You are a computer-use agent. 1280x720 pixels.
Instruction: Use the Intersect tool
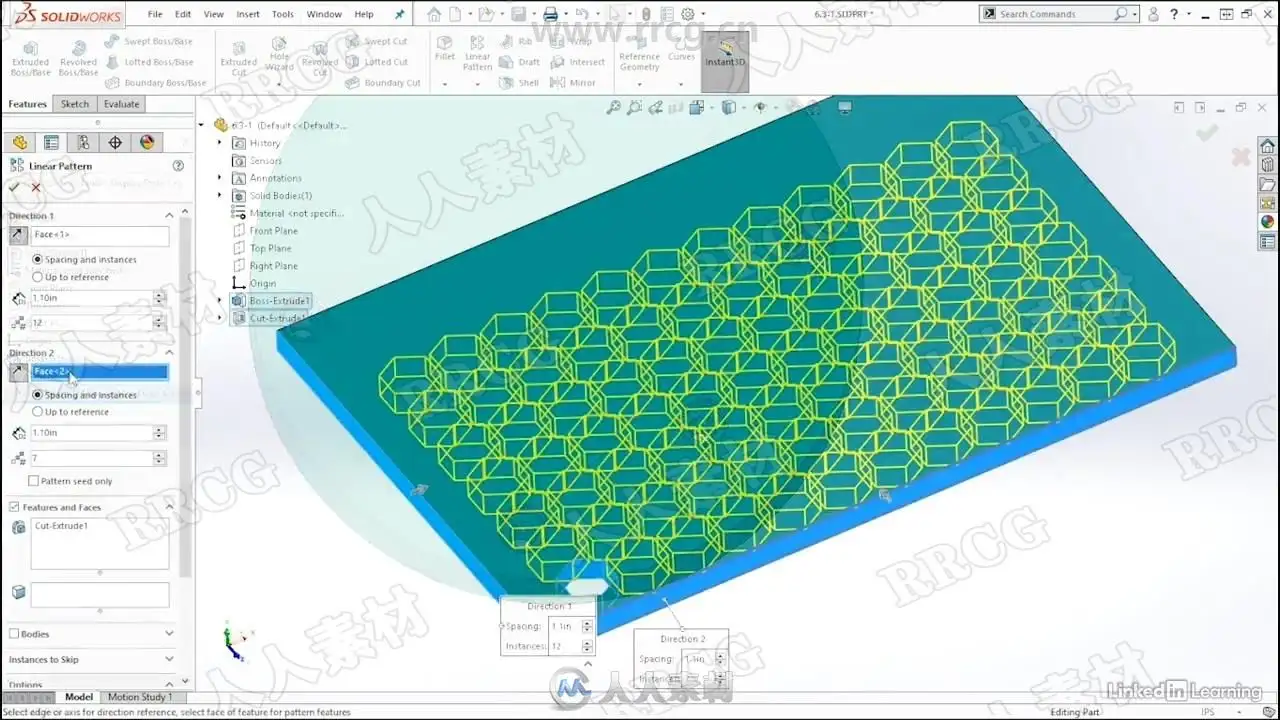[578, 62]
